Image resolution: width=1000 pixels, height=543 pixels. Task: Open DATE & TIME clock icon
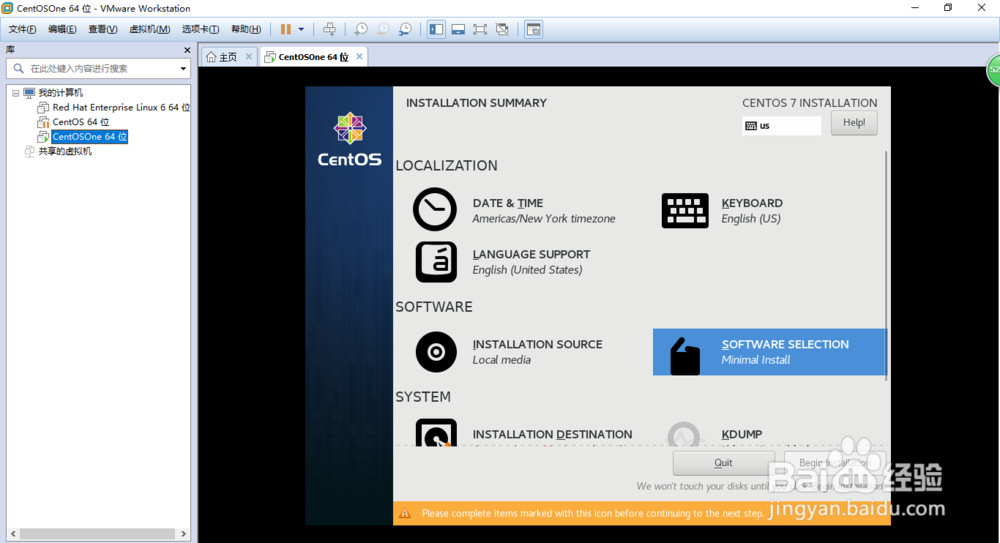pyautogui.click(x=435, y=209)
